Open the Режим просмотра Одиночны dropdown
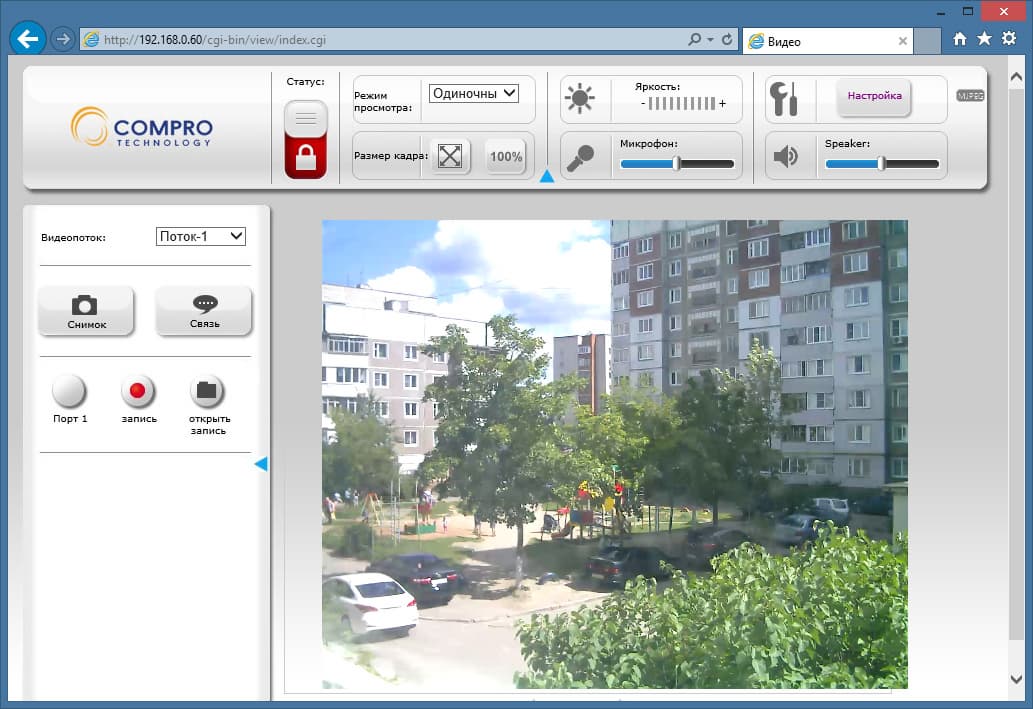Image resolution: width=1033 pixels, height=709 pixels. pos(474,94)
